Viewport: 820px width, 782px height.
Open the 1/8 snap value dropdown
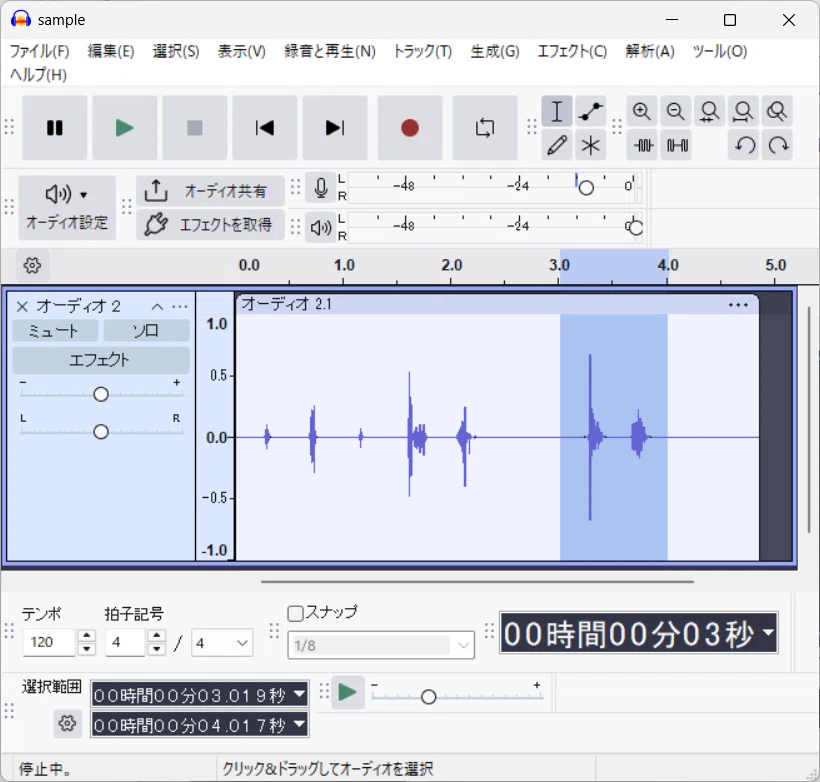[x=381, y=645]
